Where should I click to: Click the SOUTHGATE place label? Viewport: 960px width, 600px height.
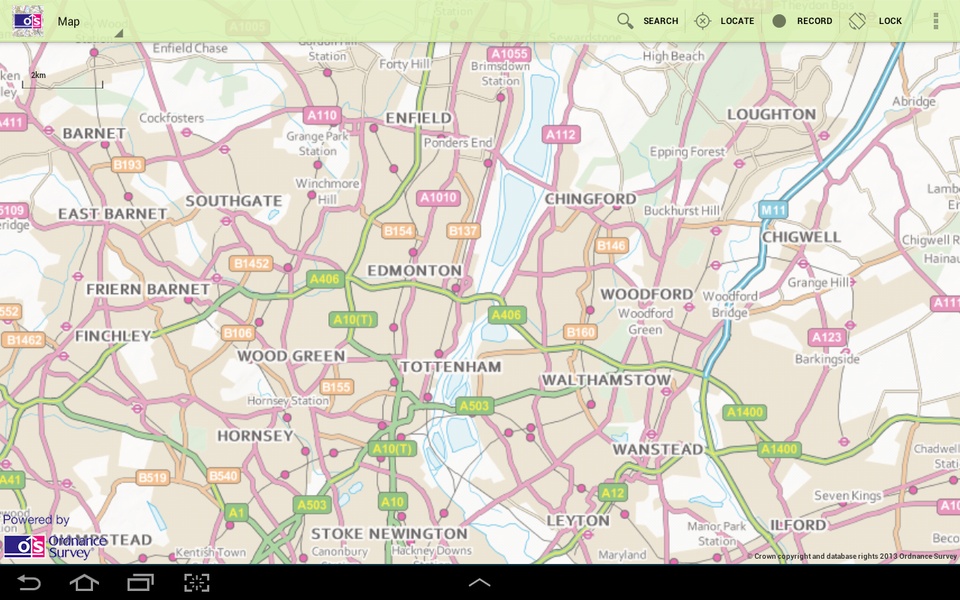(234, 201)
